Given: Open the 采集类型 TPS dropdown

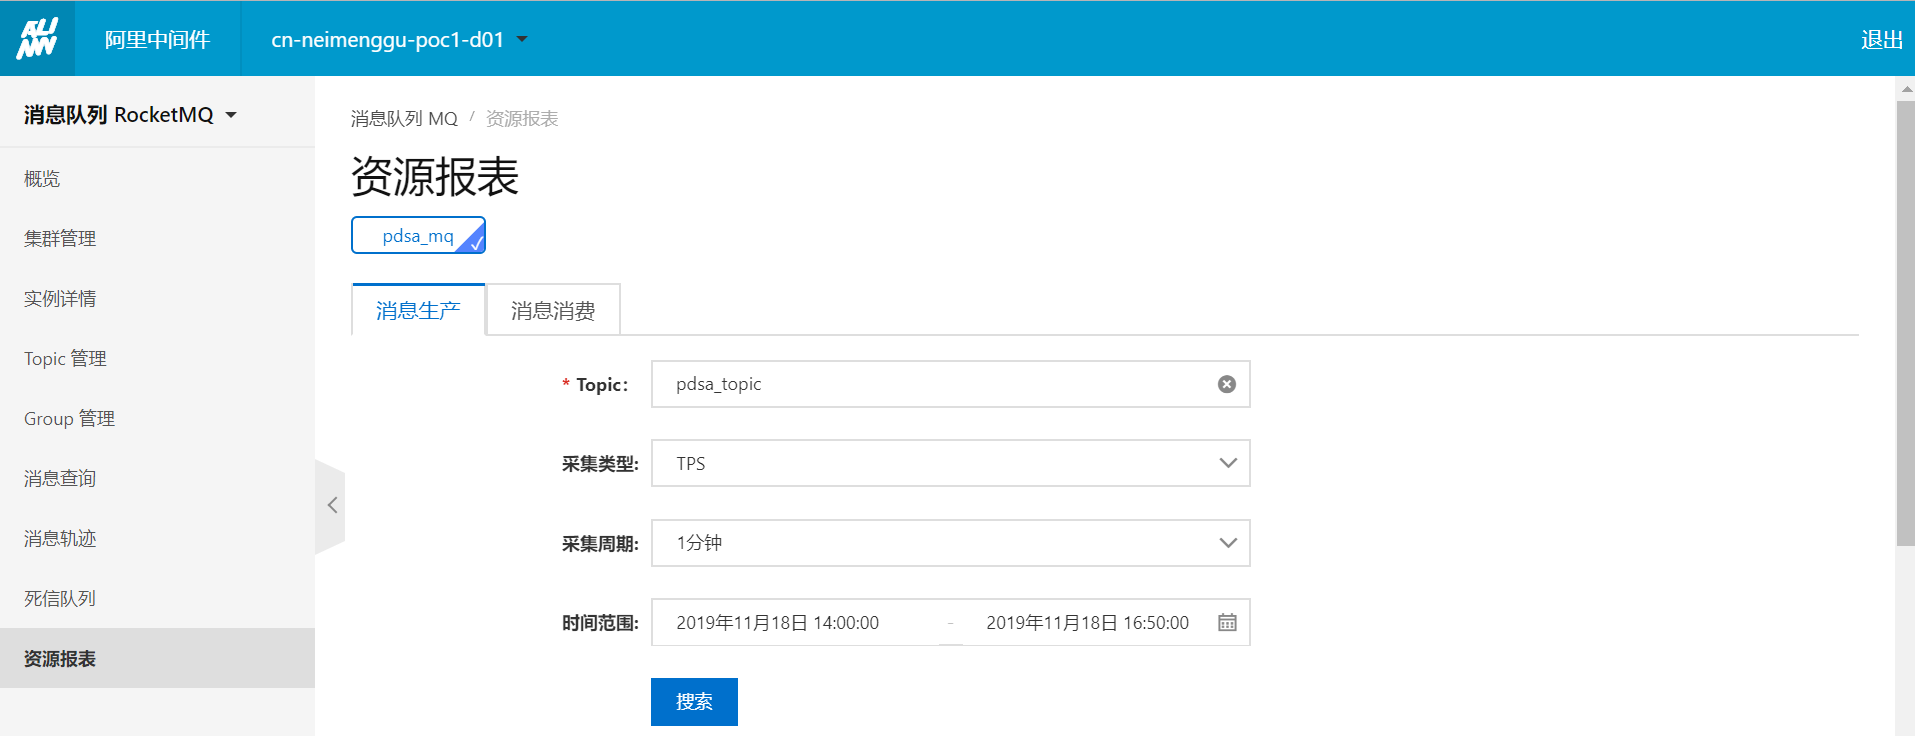Looking at the screenshot, I should point(950,463).
